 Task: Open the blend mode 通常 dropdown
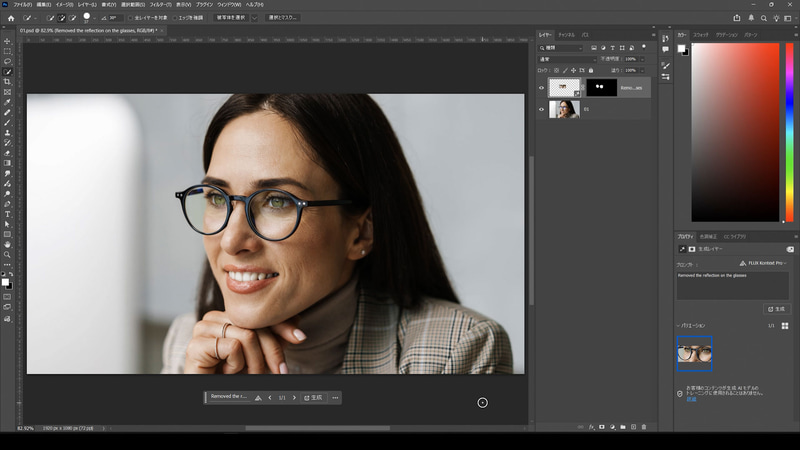point(566,59)
